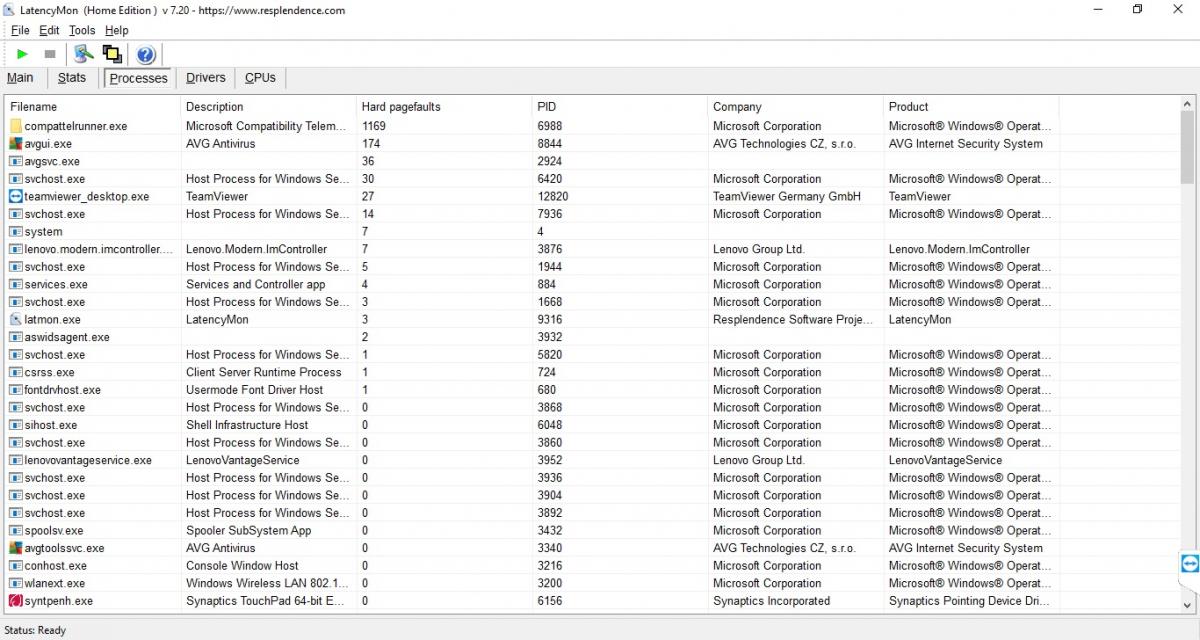Screen dimensions: 1200x640
Task: Select the system process row name
Action: (43, 232)
